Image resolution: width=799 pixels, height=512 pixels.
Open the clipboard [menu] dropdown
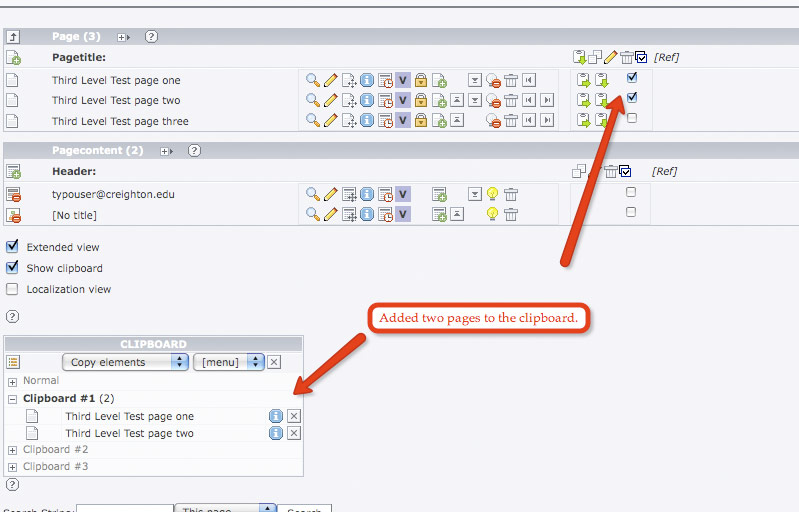click(228, 362)
